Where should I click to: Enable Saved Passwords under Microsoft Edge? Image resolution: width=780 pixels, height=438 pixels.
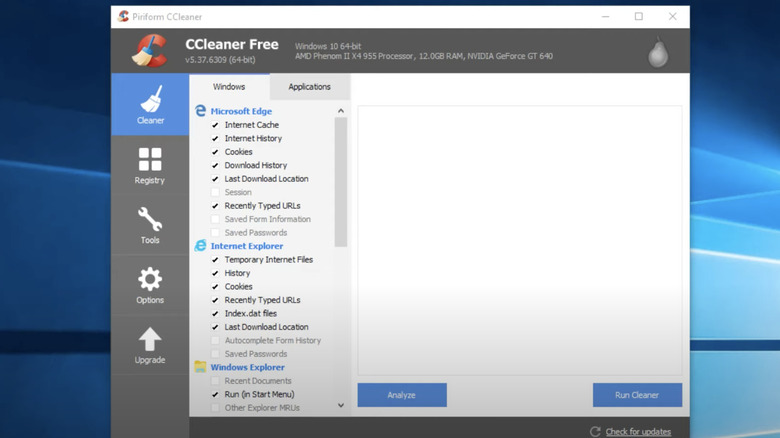point(215,232)
